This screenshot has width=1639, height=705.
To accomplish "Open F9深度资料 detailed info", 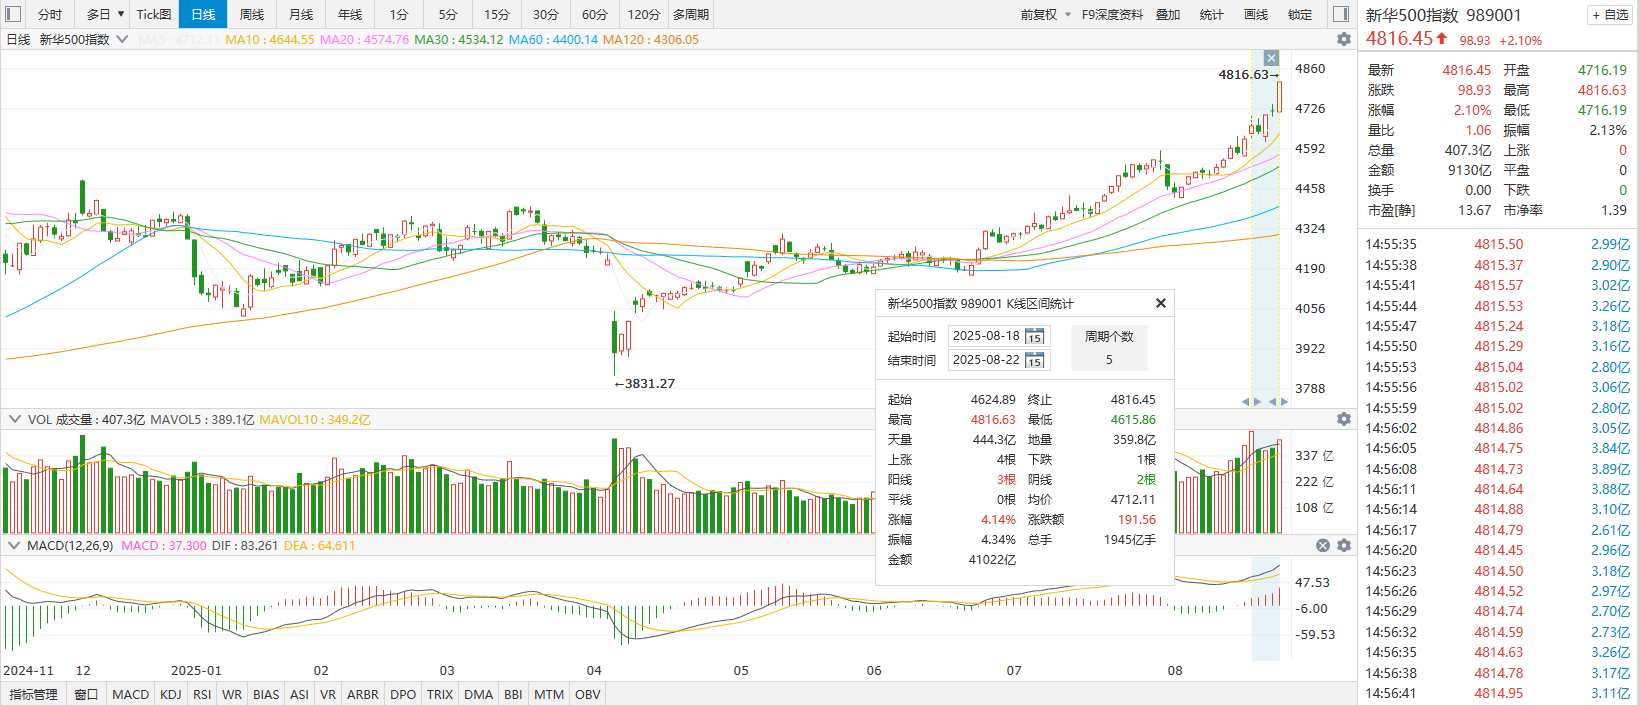I will 1112,14.
